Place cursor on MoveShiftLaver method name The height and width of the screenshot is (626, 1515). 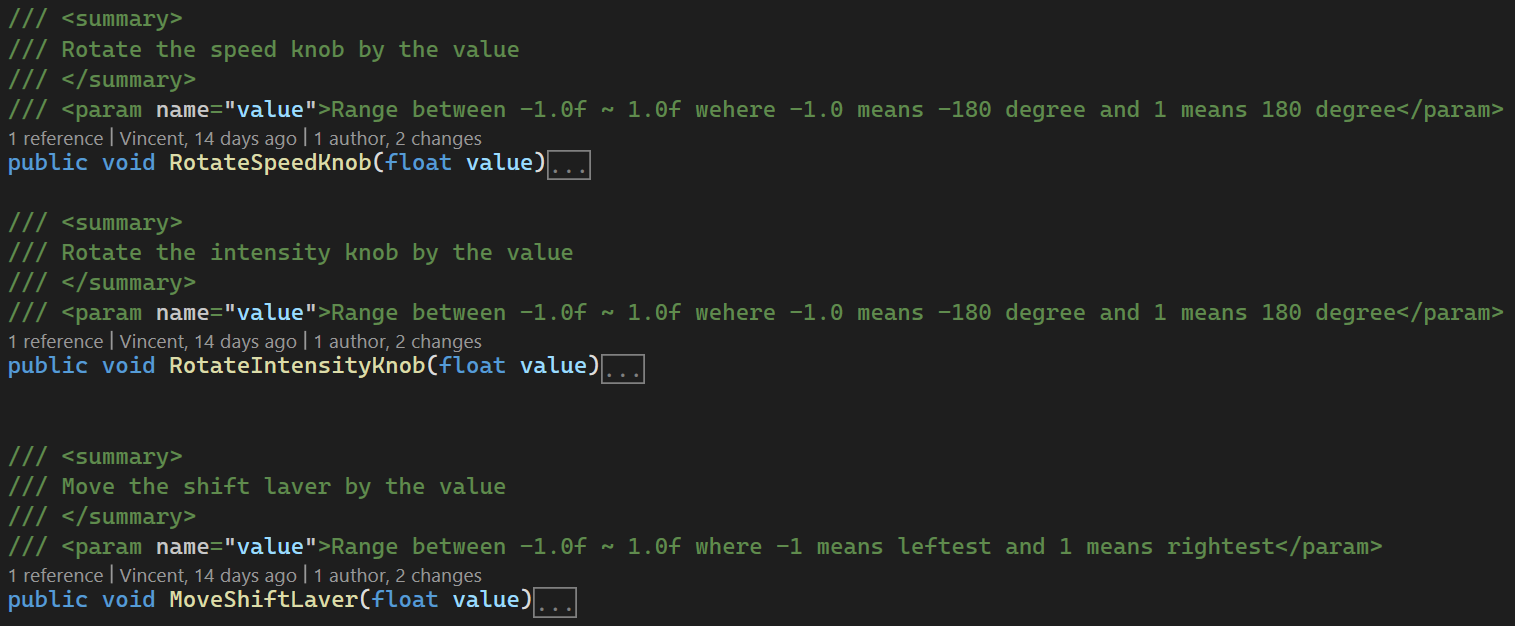[x=263, y=600]
